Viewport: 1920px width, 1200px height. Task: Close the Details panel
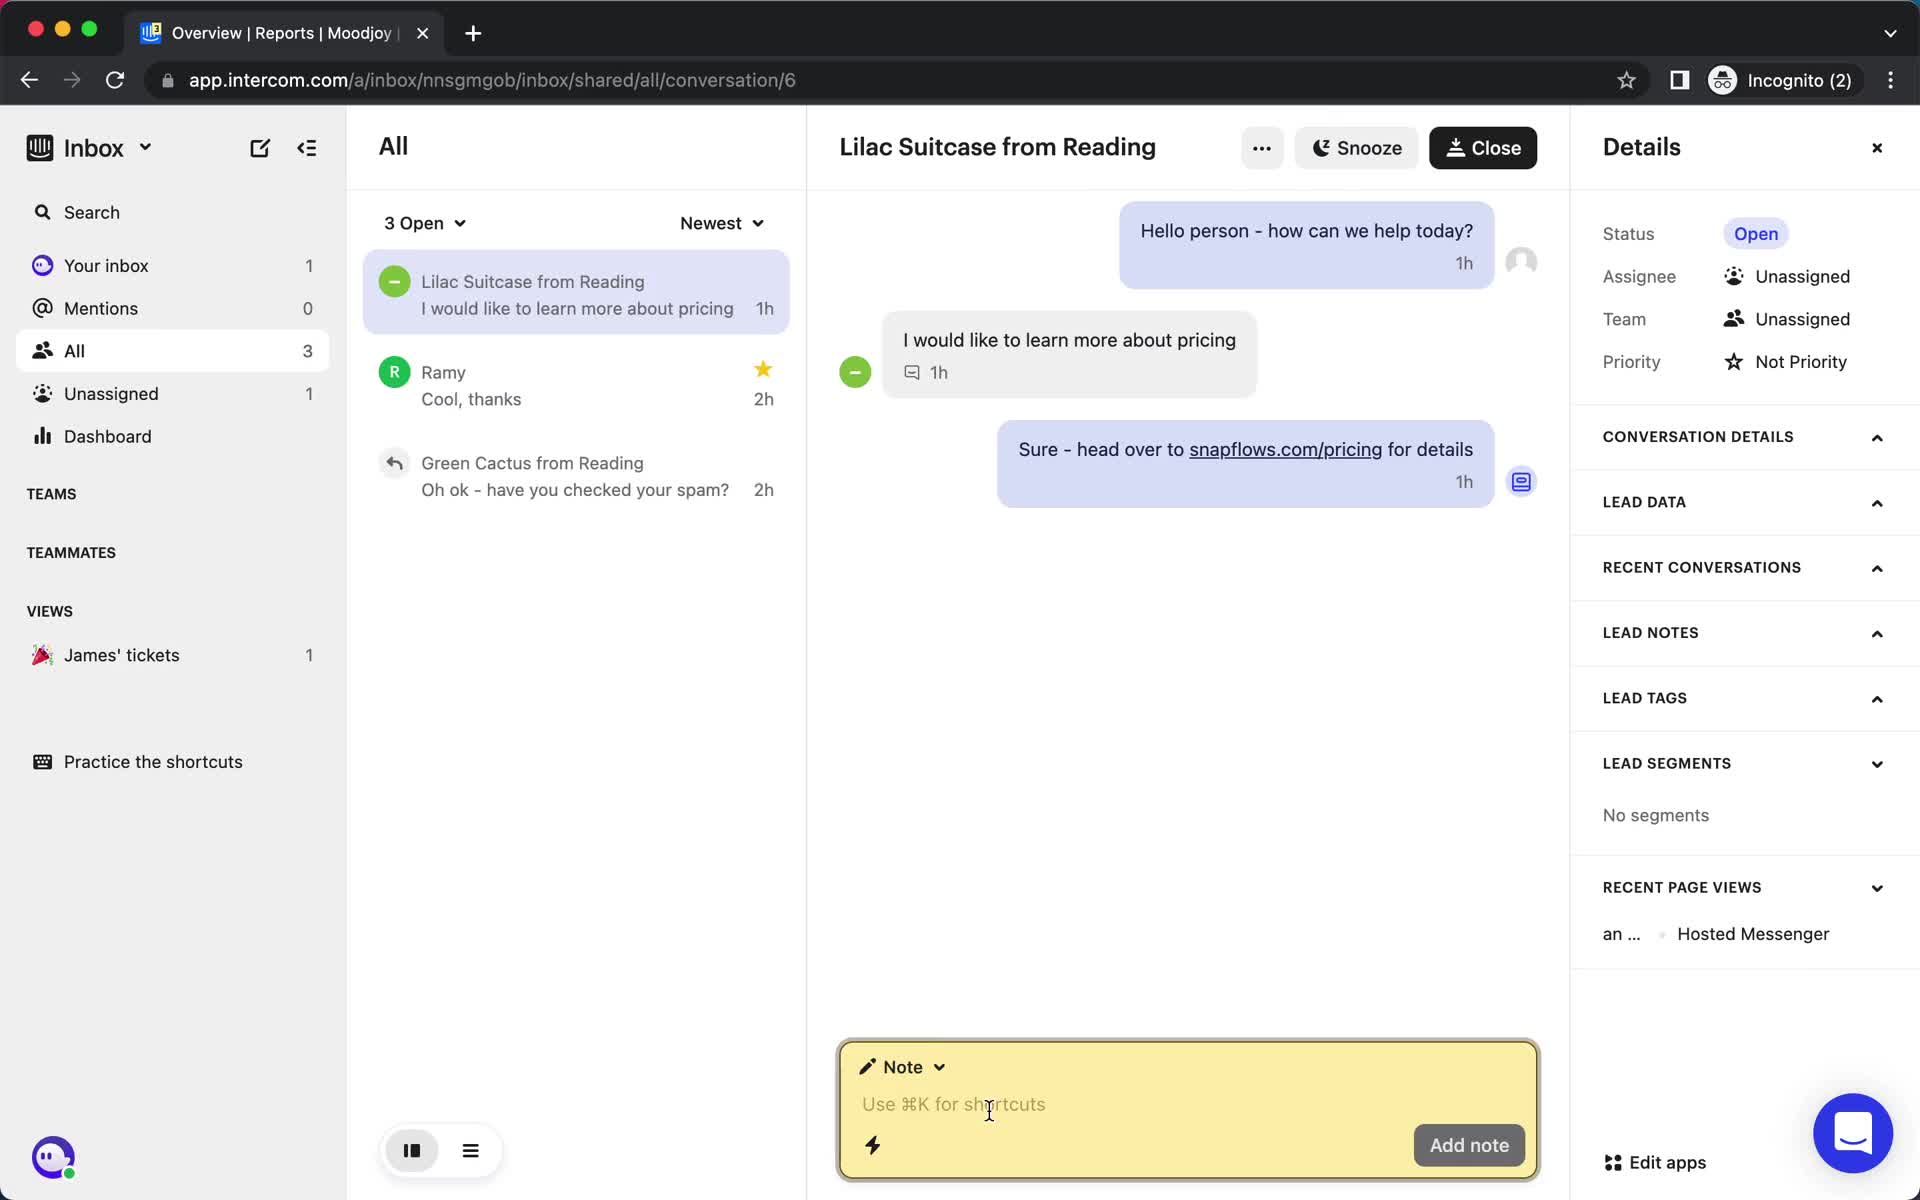tap(1877, 148)
